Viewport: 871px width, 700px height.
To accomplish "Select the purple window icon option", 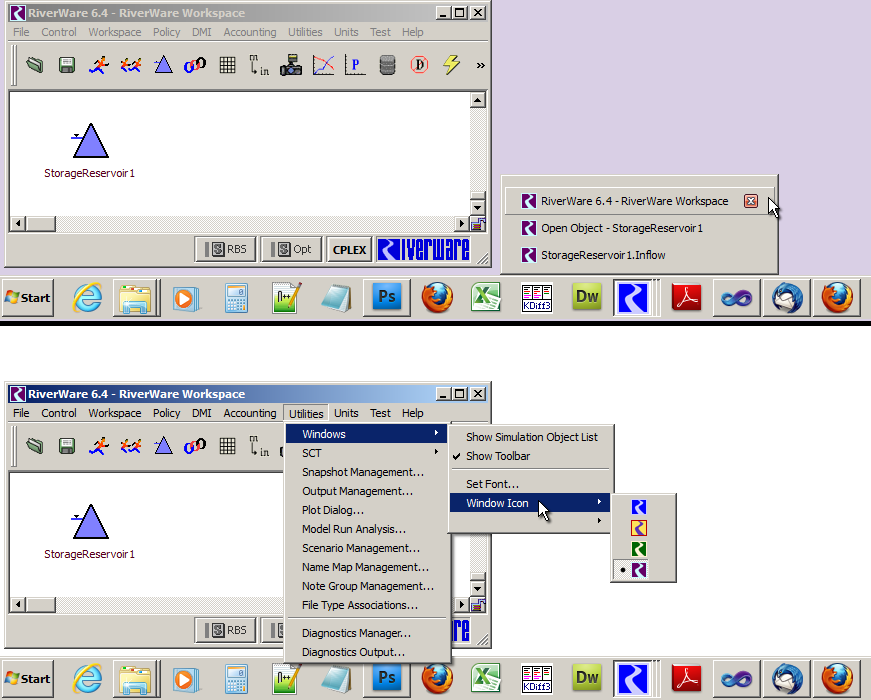I will tap(639, 570).
